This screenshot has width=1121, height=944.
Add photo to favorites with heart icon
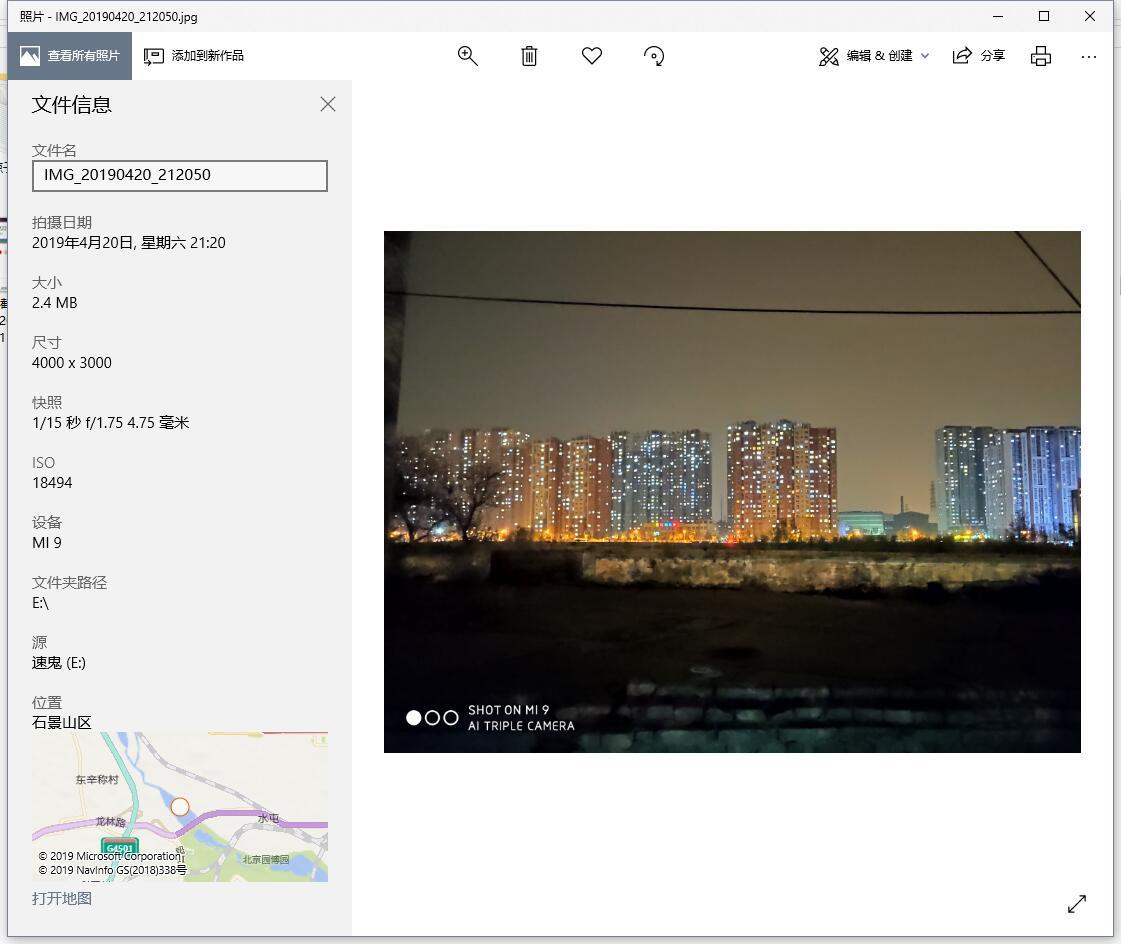(592, 56)
